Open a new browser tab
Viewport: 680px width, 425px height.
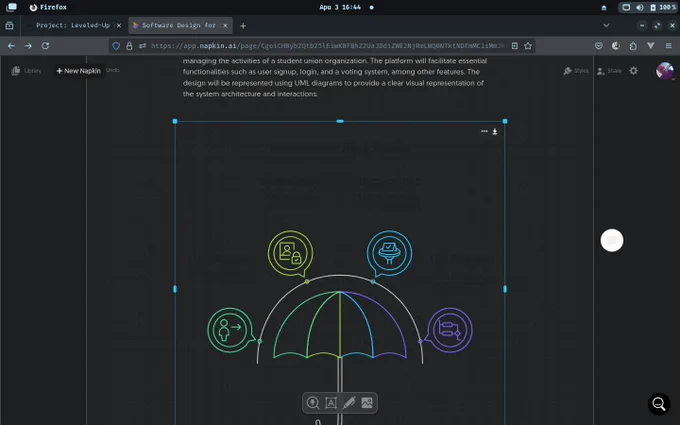click(243, 26)
